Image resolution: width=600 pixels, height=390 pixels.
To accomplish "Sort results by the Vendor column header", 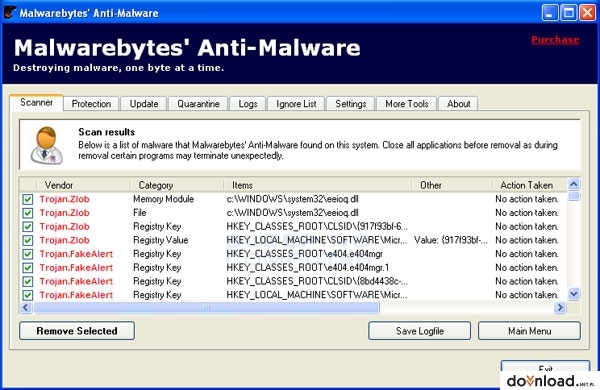I will 83,185.
